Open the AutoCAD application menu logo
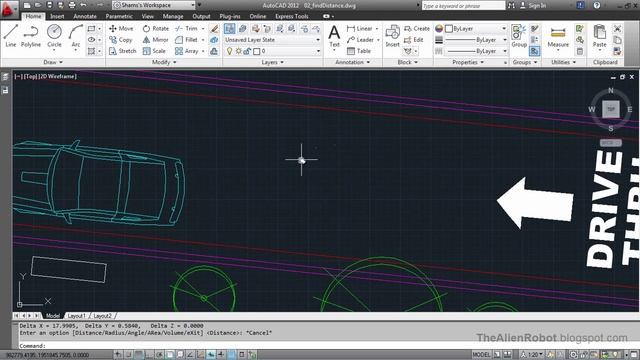 coord(9,8)
